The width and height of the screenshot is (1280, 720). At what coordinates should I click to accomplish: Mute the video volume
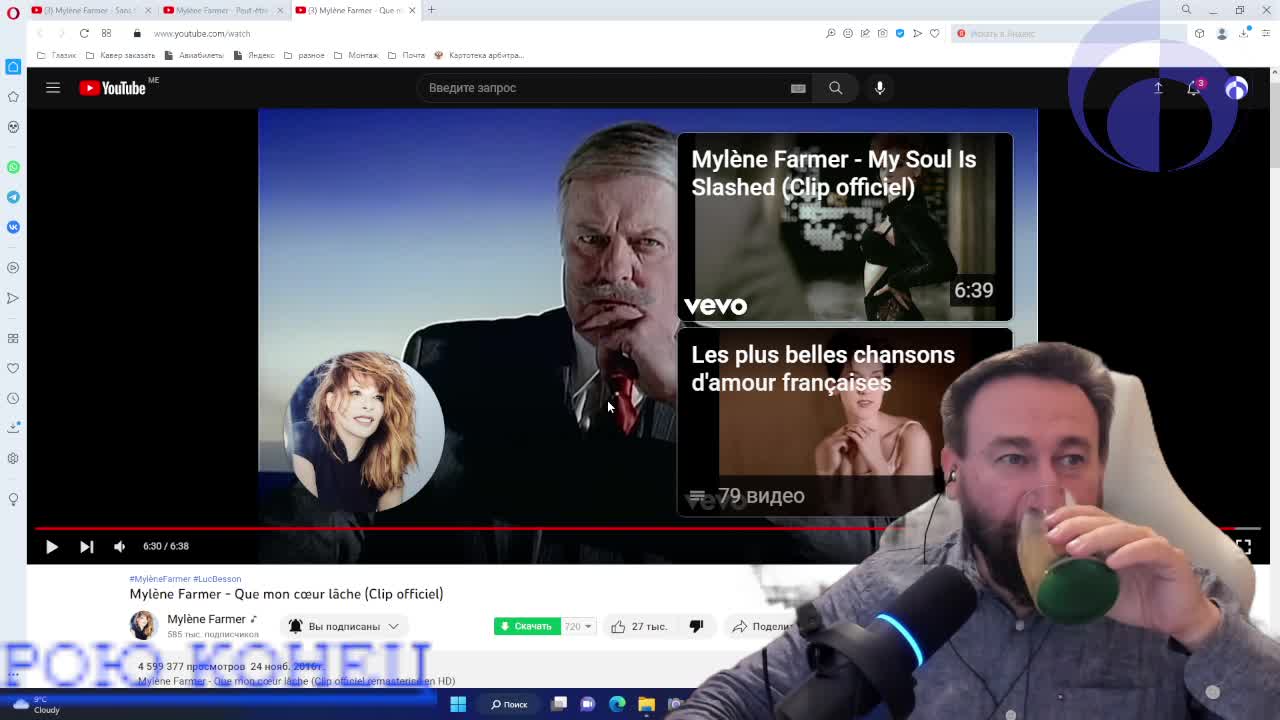click(x=120, y=546)
